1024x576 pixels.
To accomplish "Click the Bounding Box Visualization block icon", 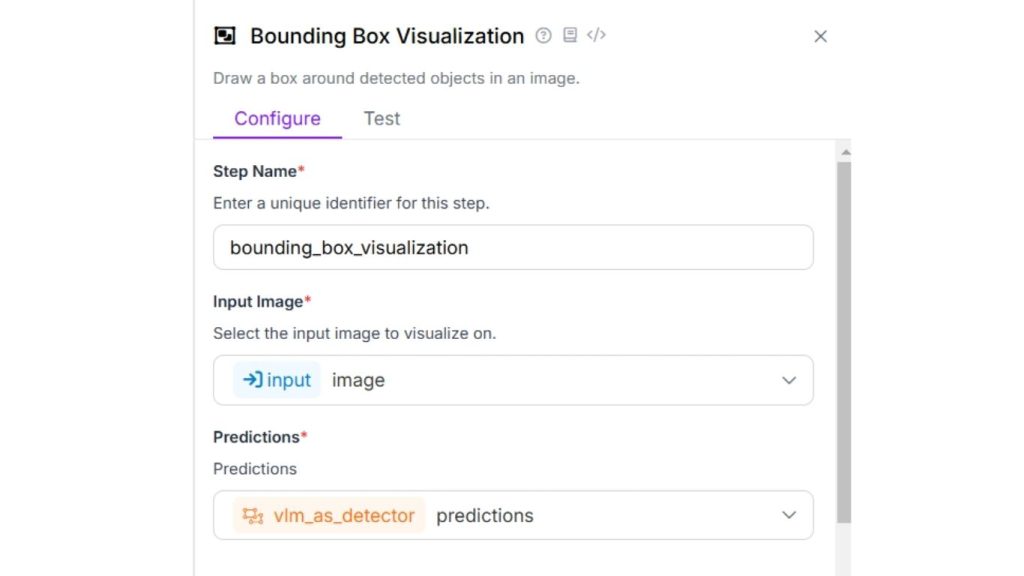I will pyautogui.click(x=225, y=36).
